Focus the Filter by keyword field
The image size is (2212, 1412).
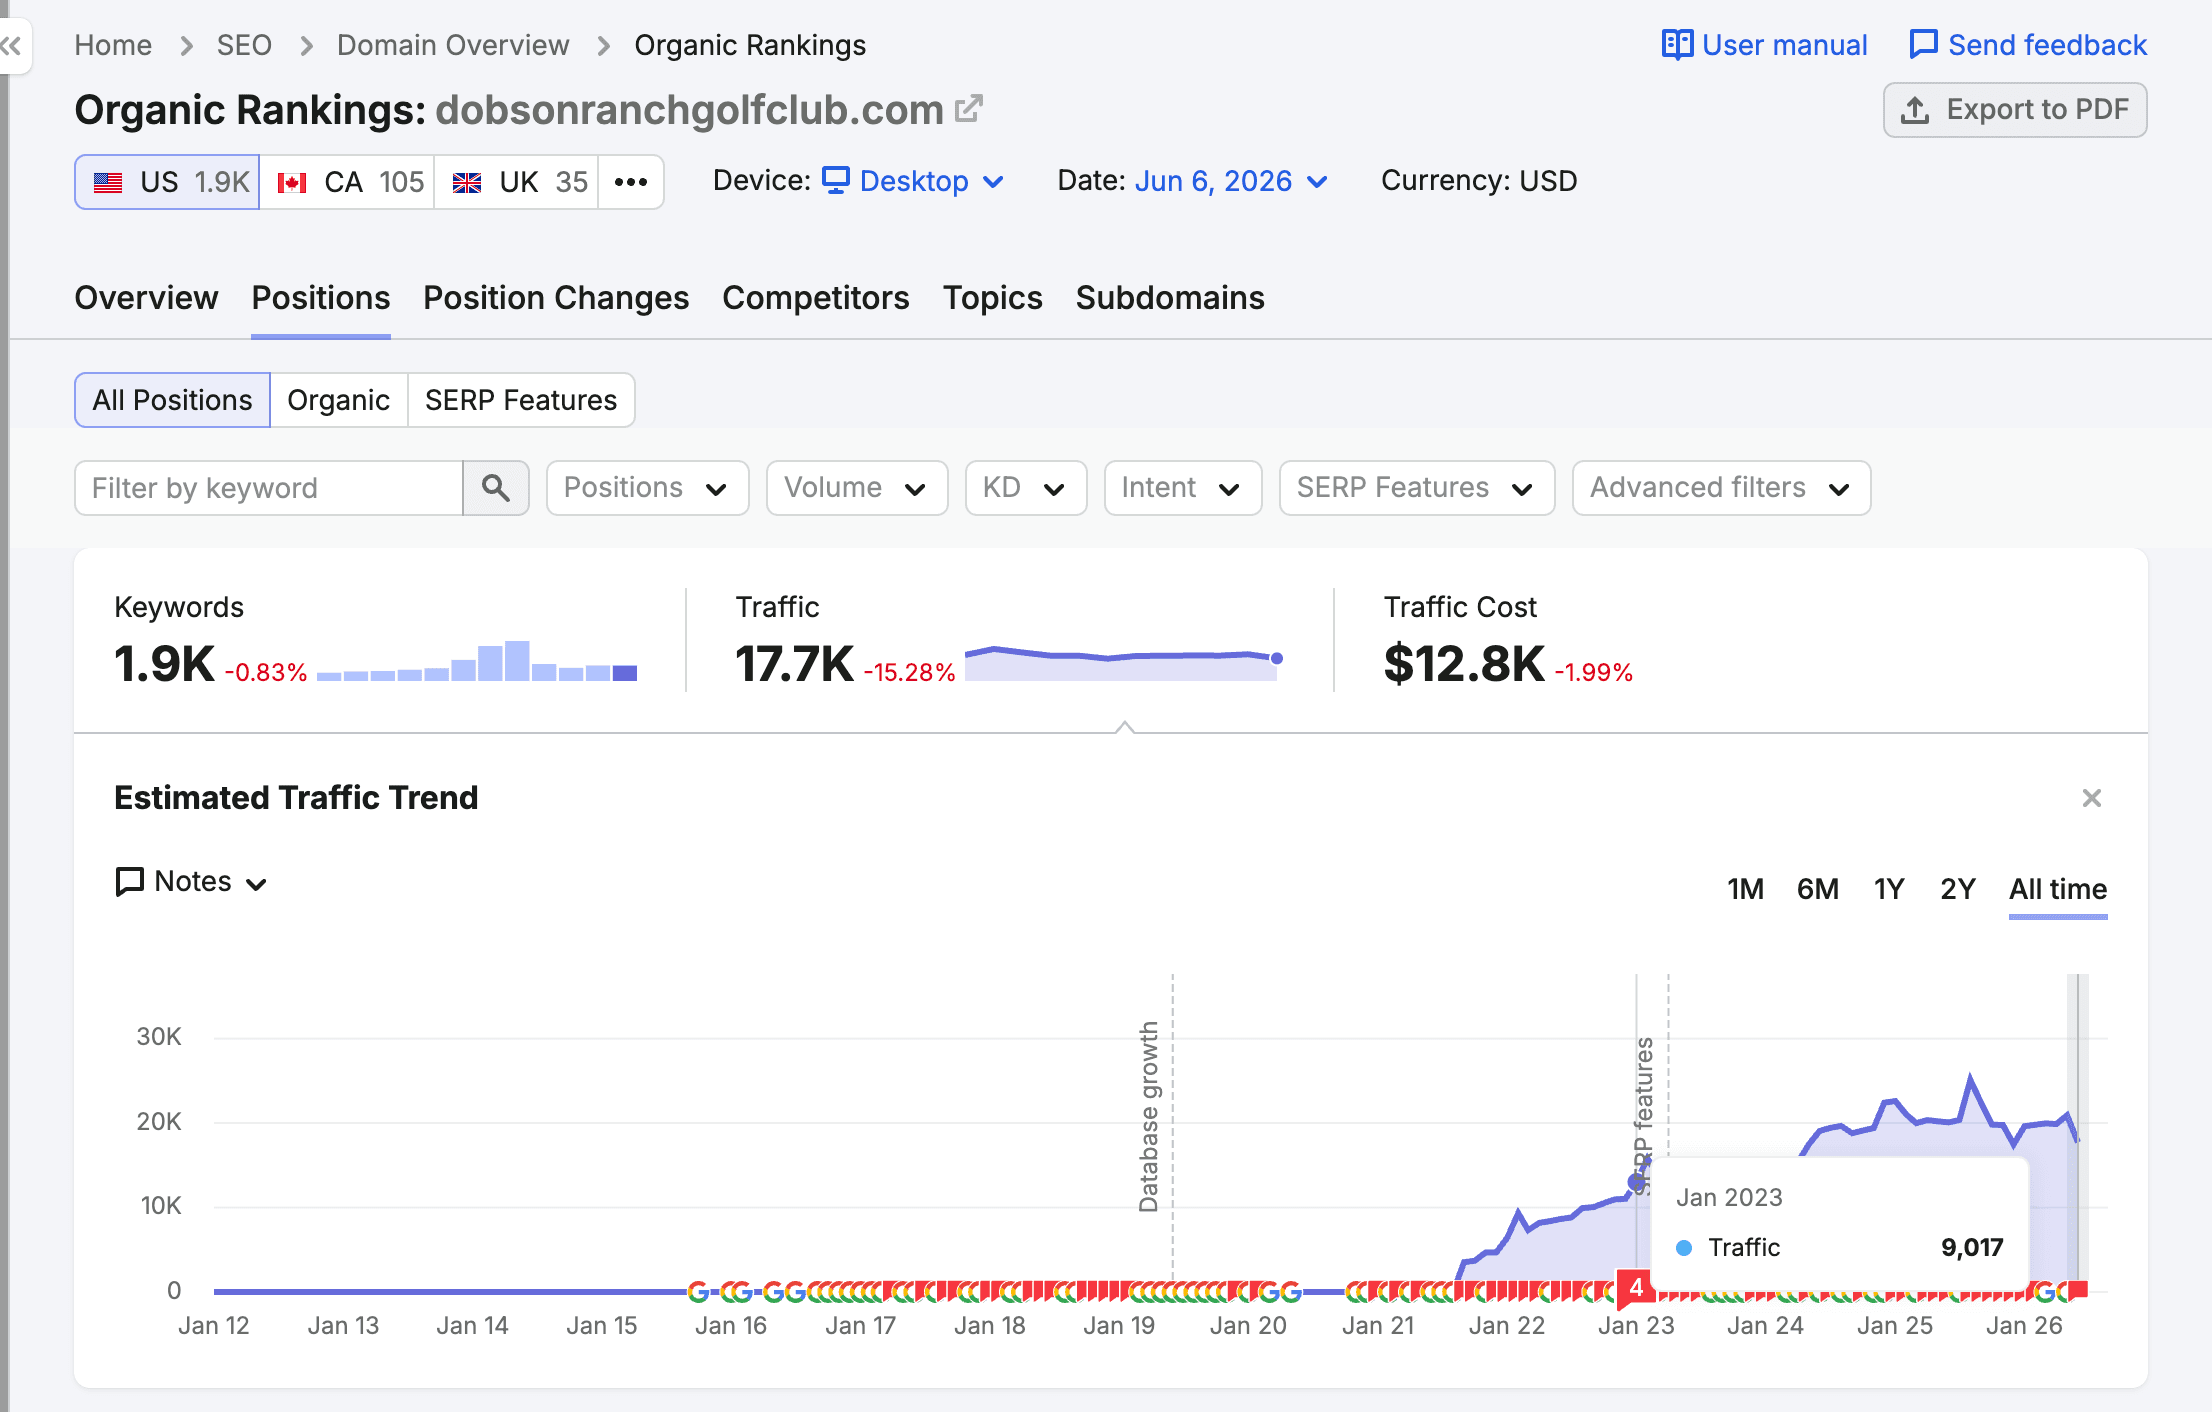pos(269,488)
